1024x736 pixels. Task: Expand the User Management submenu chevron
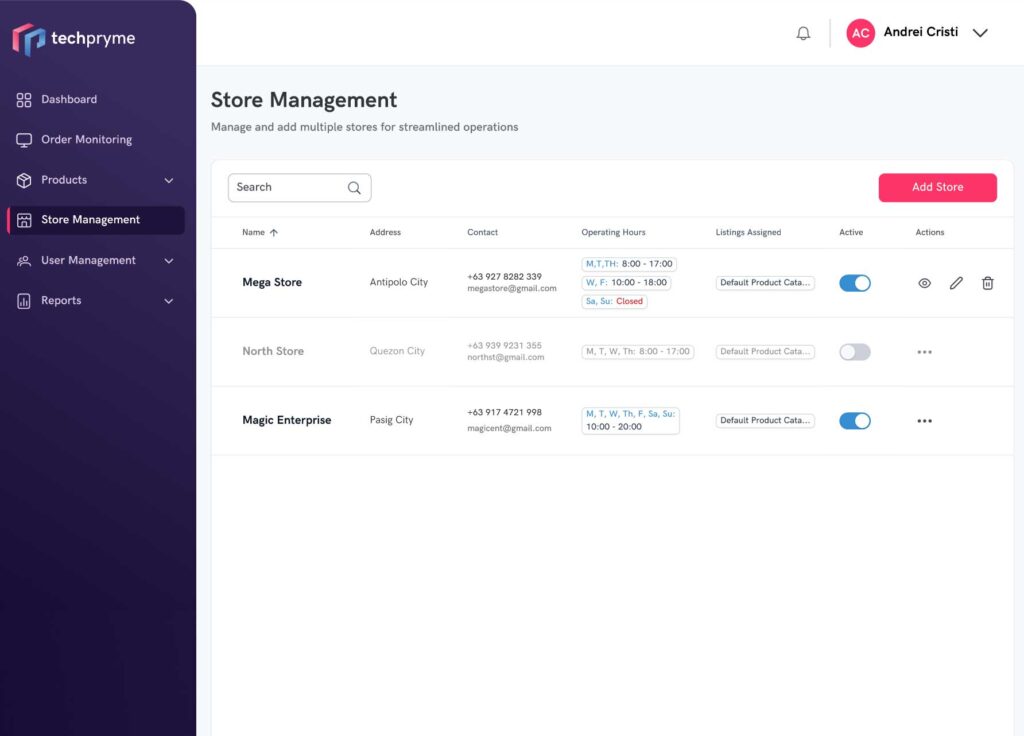click(x=168, y=261)
